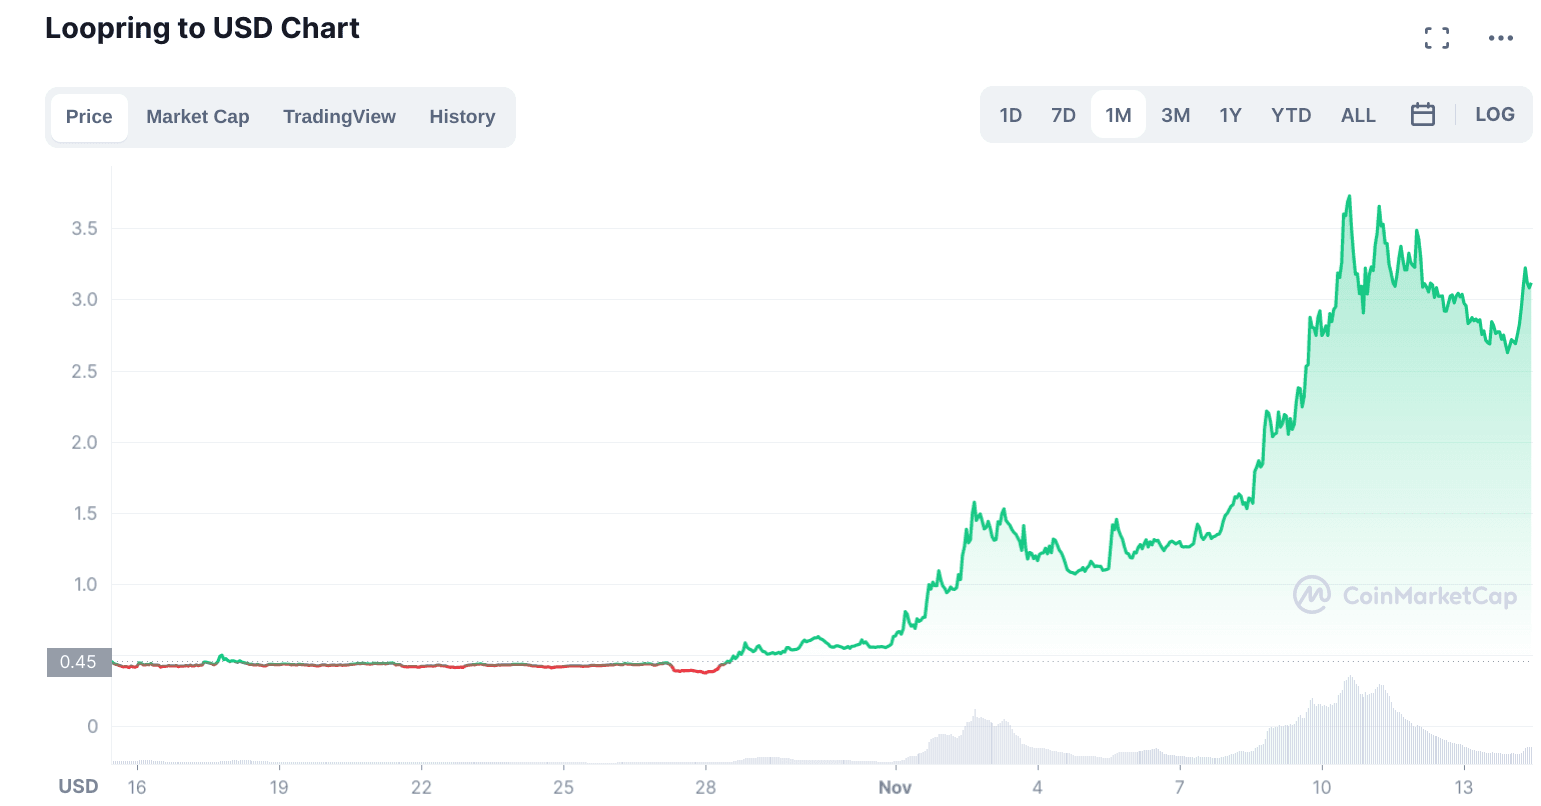Toggle the LOG scale option
This screenshot has height=806, width=1541.
coord(1494,115)
